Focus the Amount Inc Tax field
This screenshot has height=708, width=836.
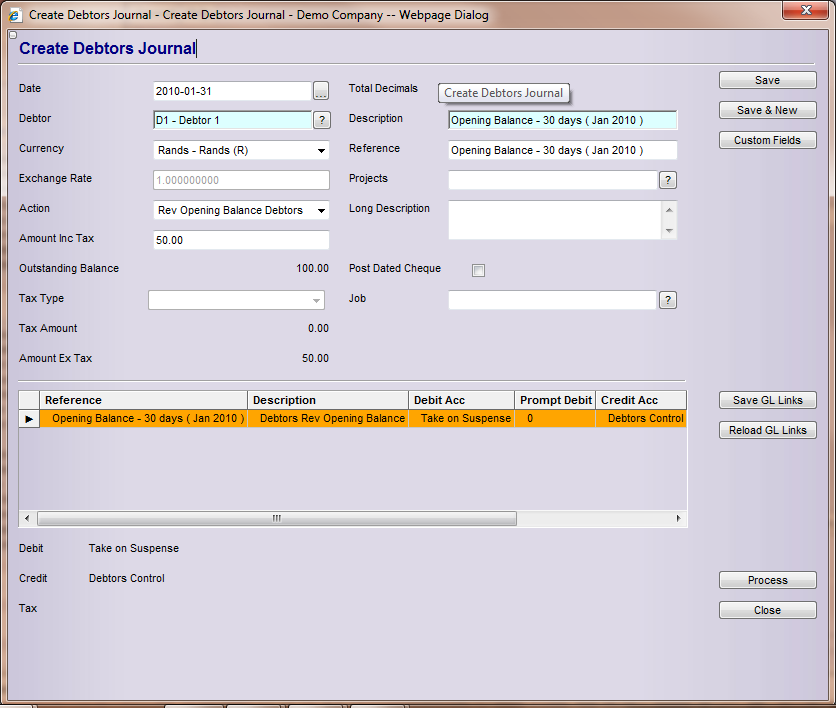pyautogui.click(x=240, y=240)
